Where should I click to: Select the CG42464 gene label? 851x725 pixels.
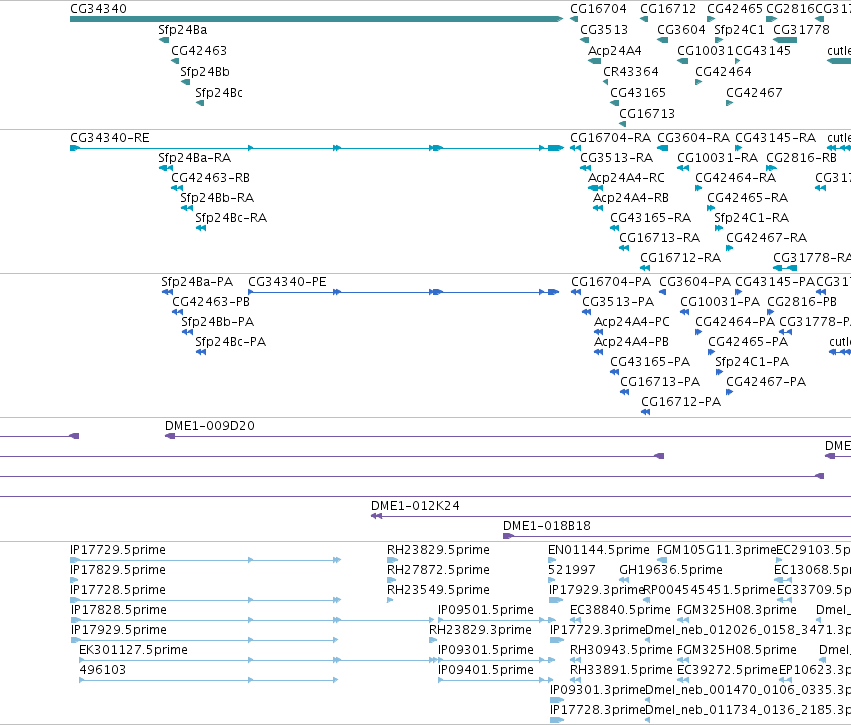coord(723,72)
